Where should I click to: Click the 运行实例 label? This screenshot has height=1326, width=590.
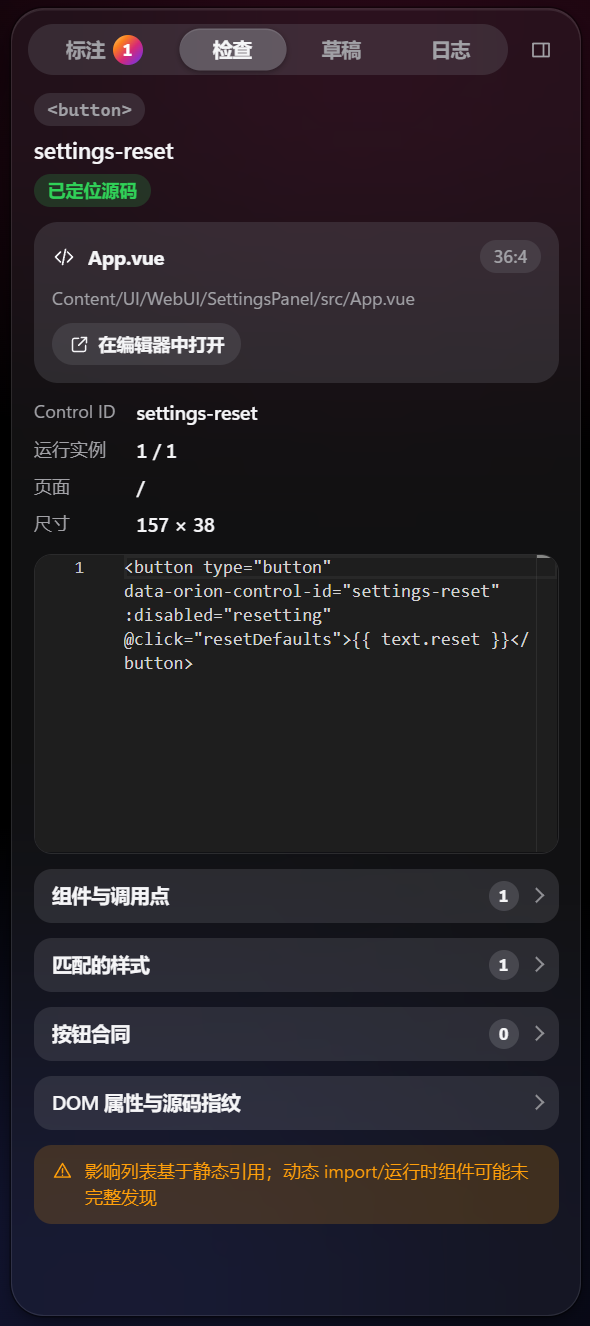(x=70, y=450)
